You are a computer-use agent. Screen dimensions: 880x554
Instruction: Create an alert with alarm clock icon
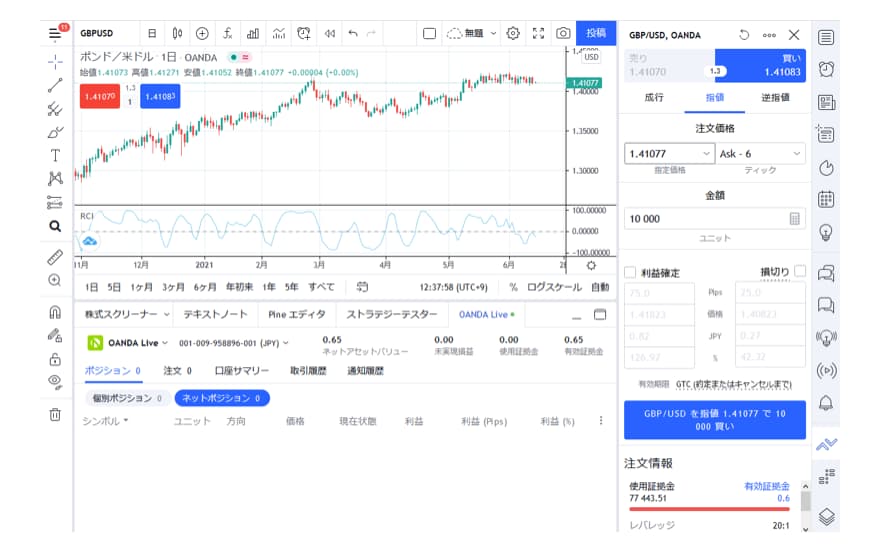click(304, 34)
